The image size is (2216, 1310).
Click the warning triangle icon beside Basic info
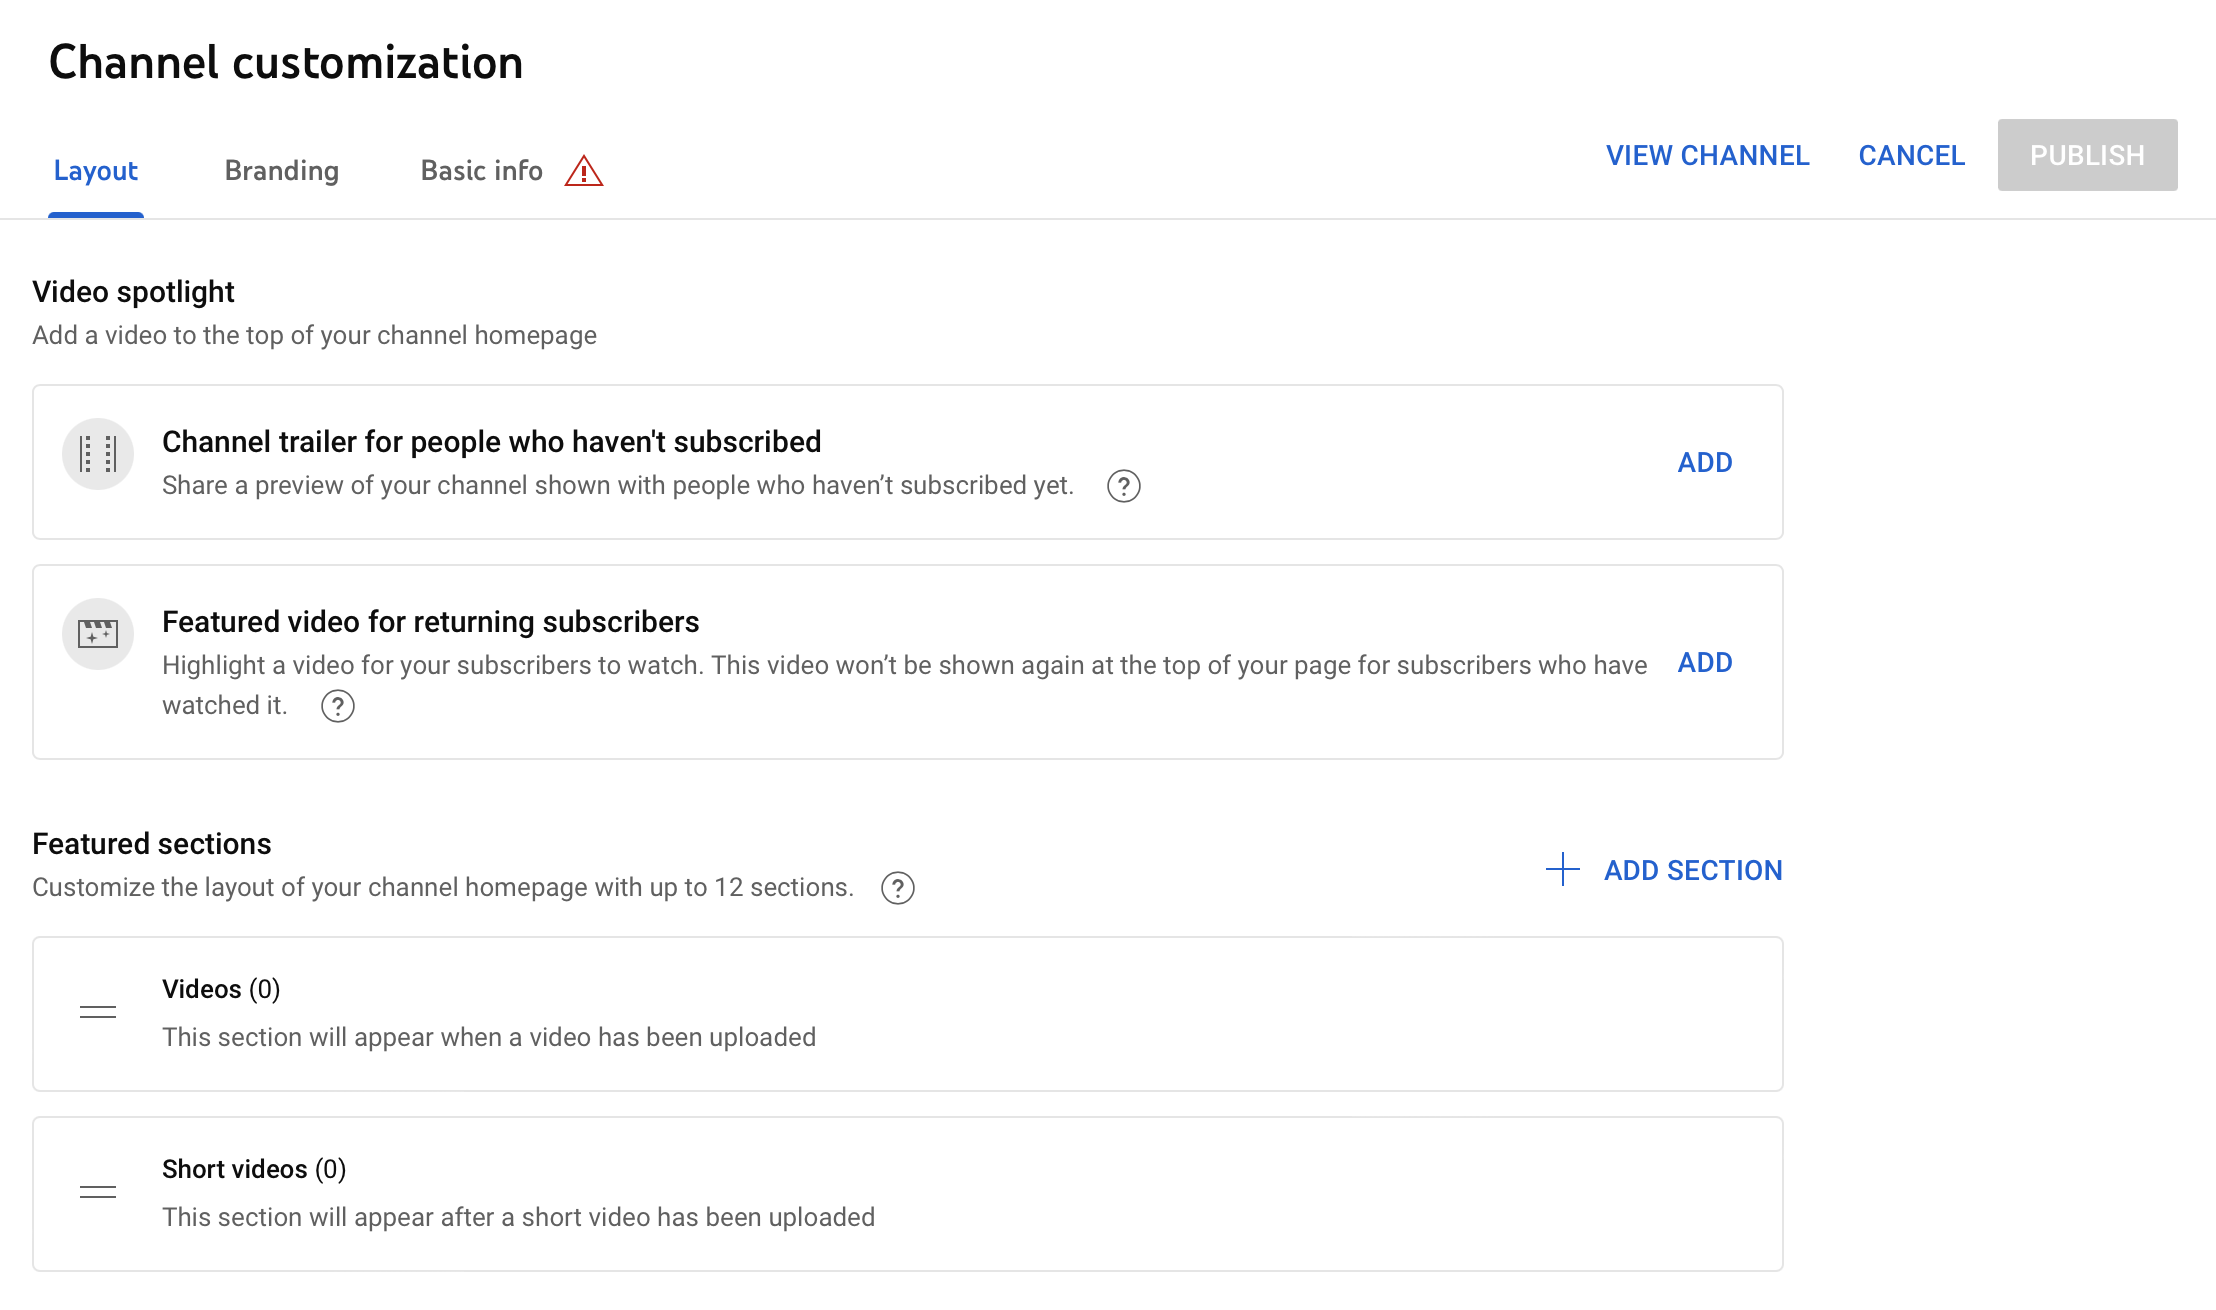[584, 171]
